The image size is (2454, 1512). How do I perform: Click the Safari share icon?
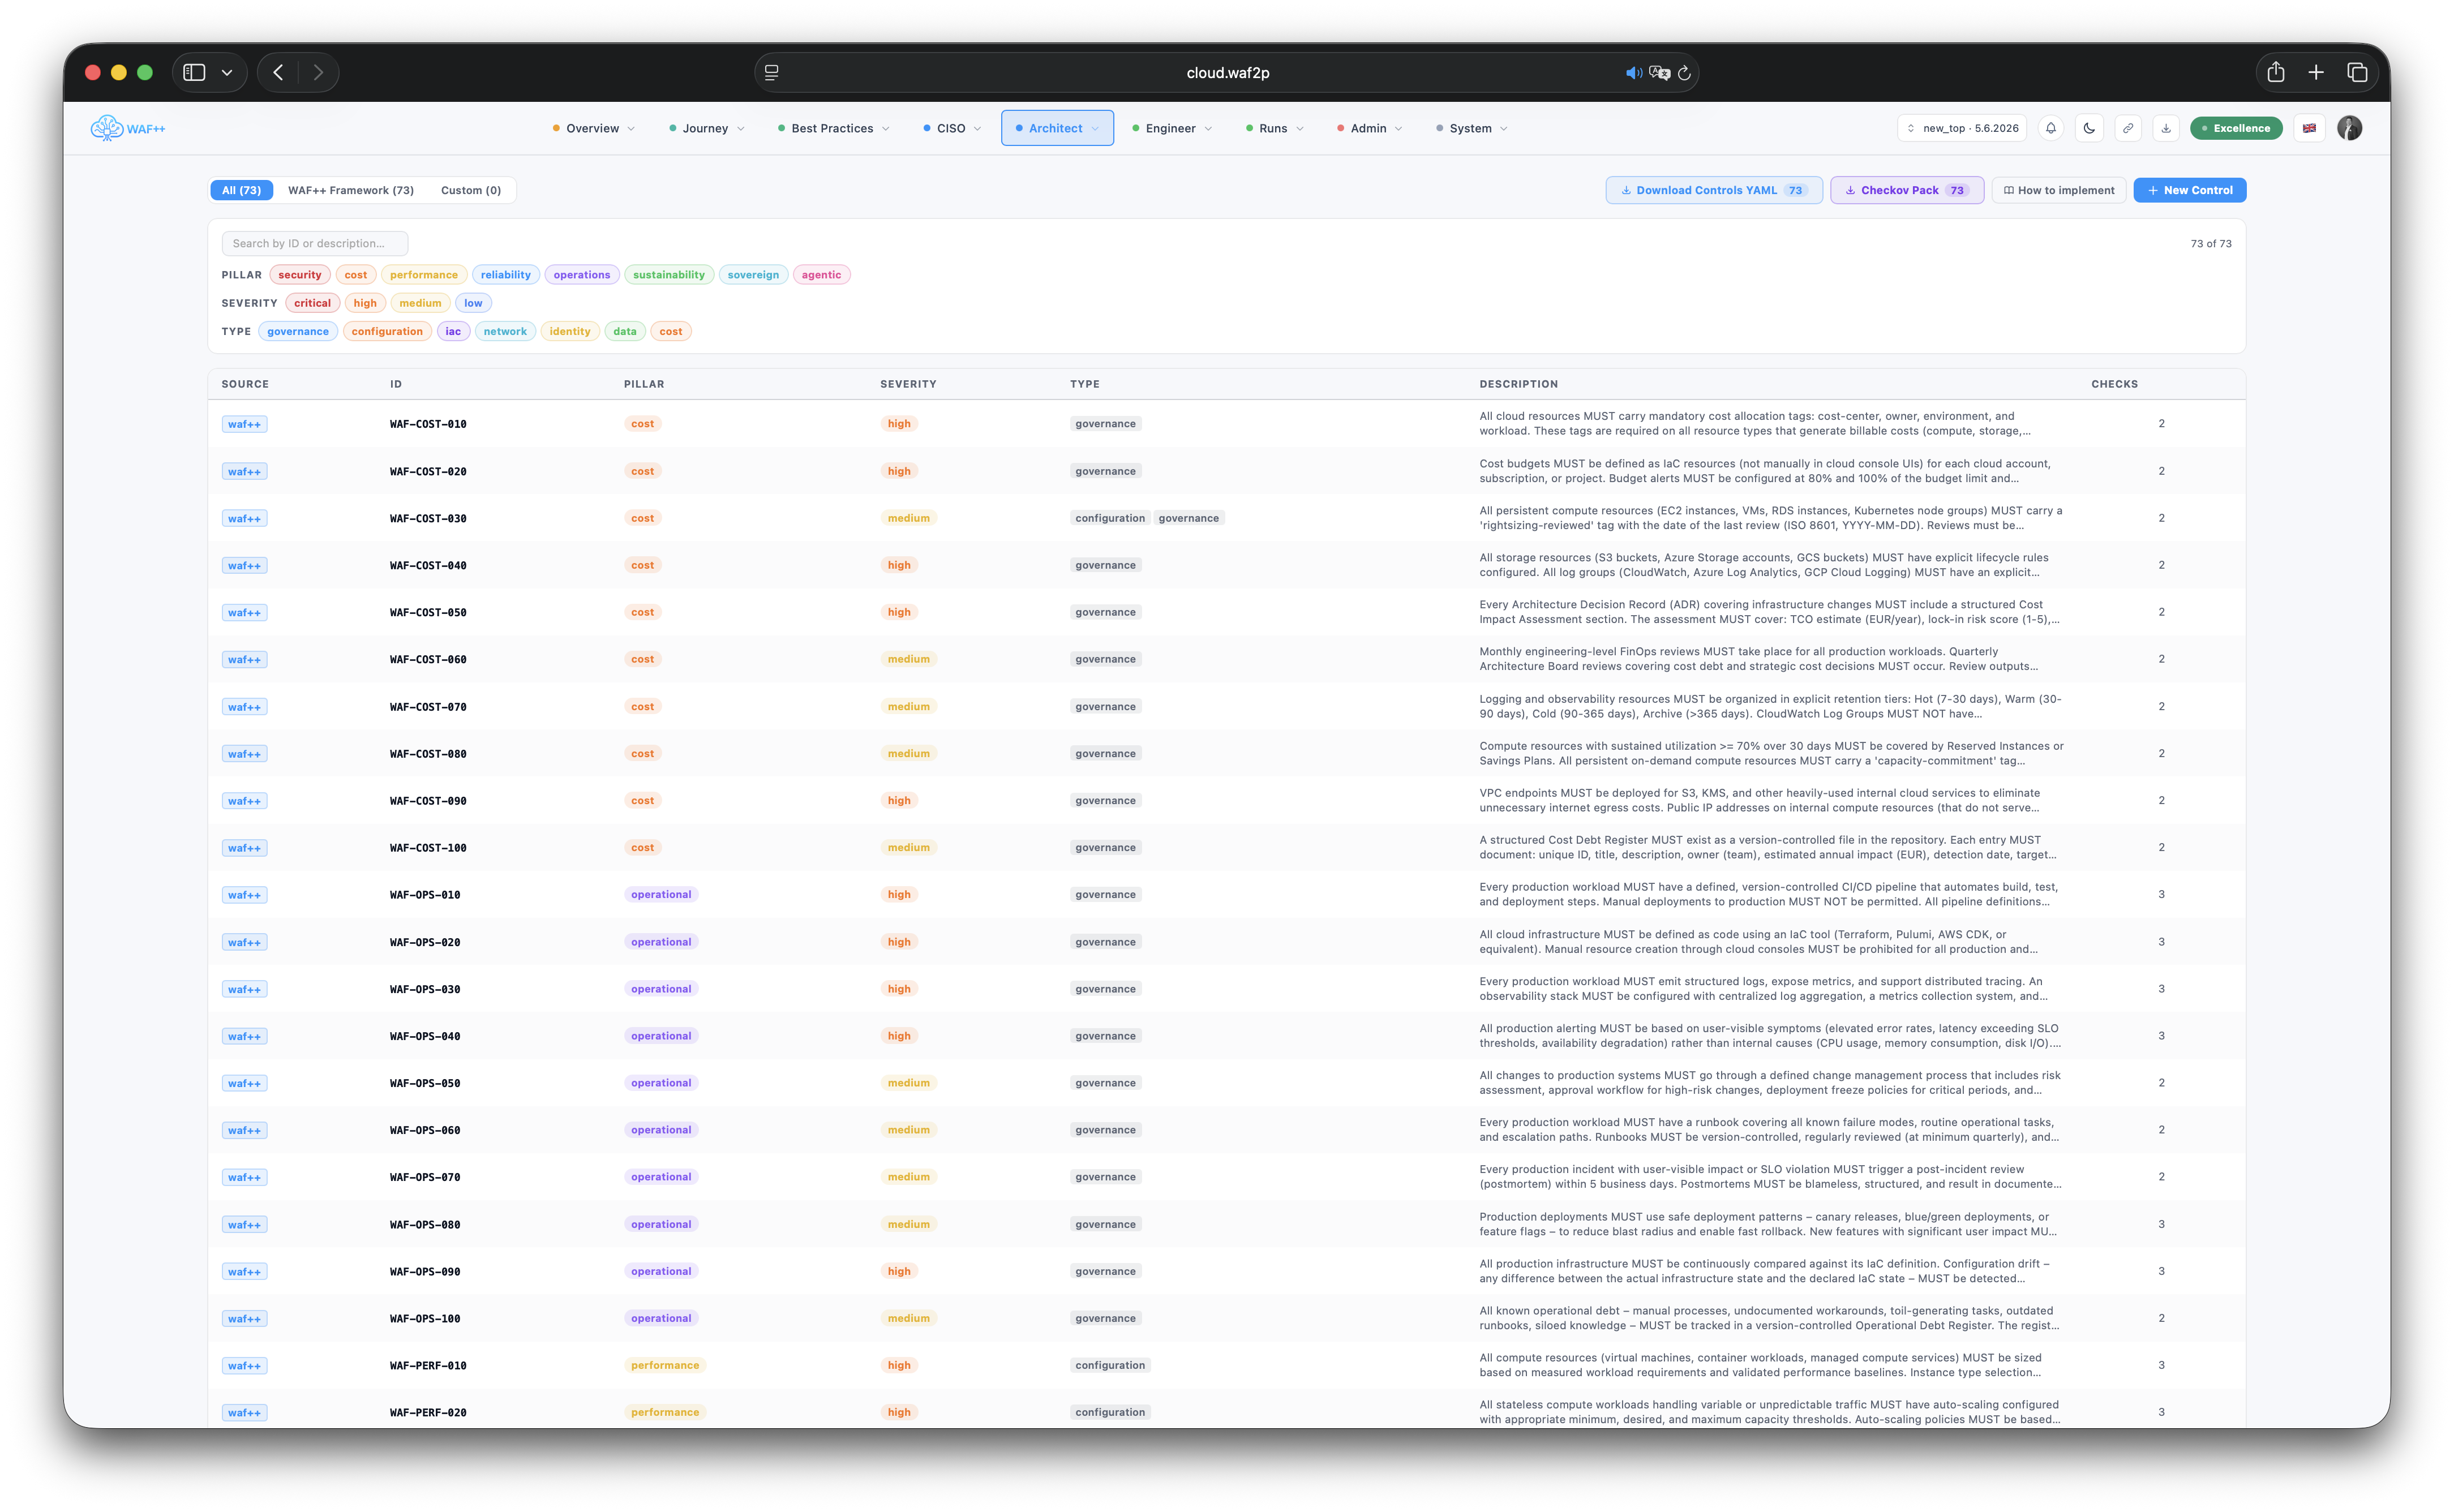(x=2276, y=72)
